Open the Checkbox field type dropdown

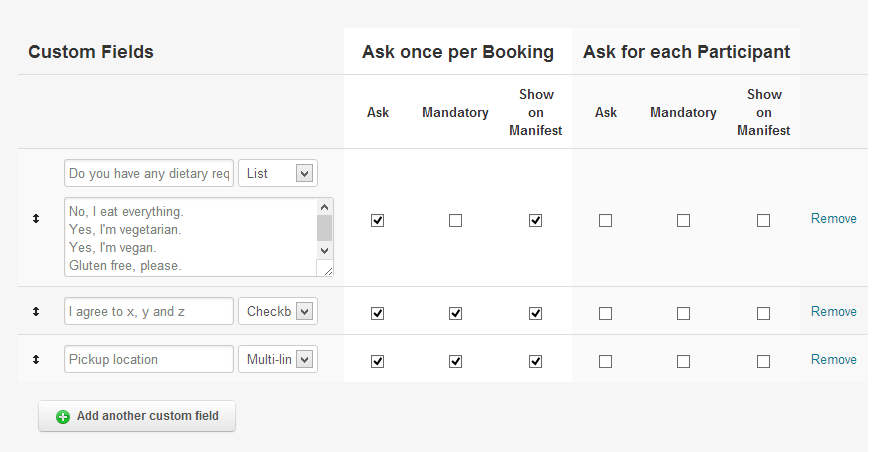pos(277,312)
